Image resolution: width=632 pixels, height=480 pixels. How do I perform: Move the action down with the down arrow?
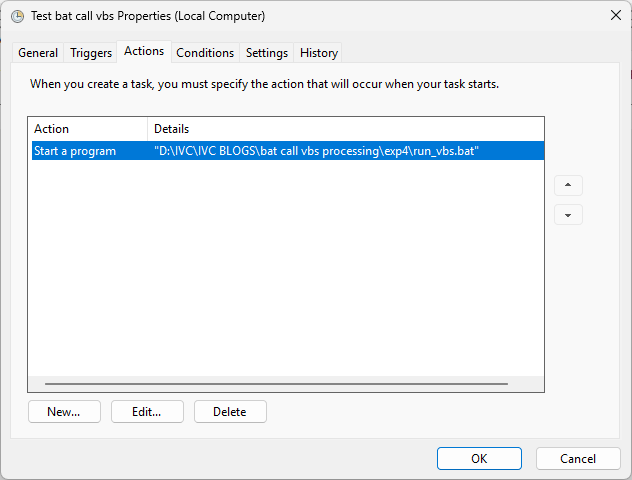point(568,215)
